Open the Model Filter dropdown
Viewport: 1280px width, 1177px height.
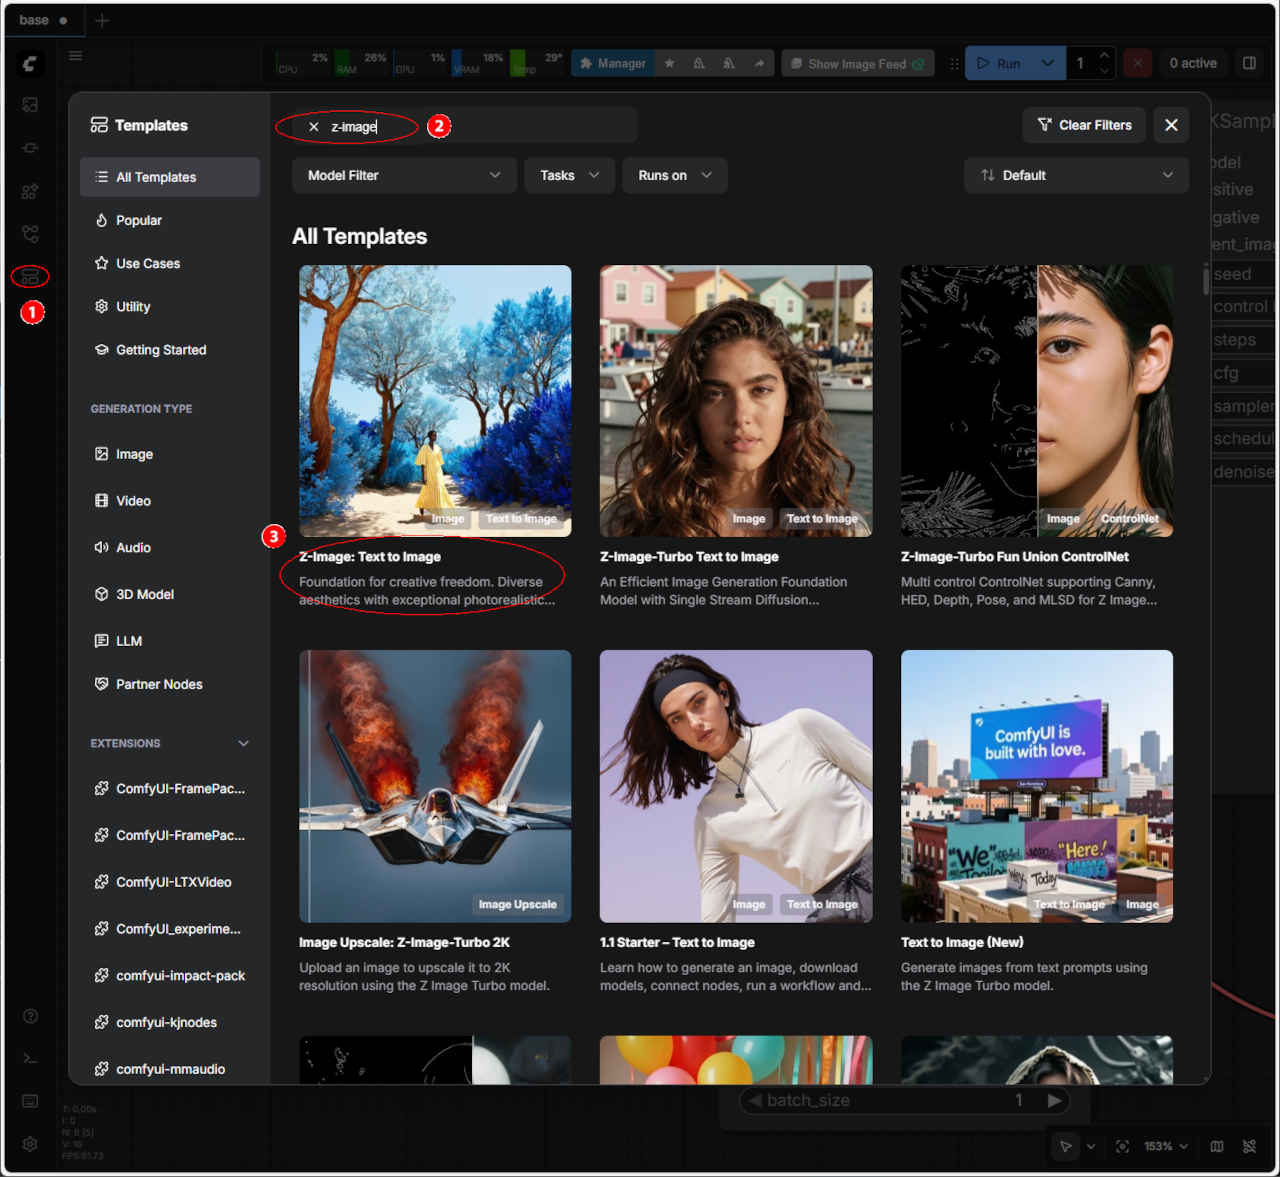403,175
